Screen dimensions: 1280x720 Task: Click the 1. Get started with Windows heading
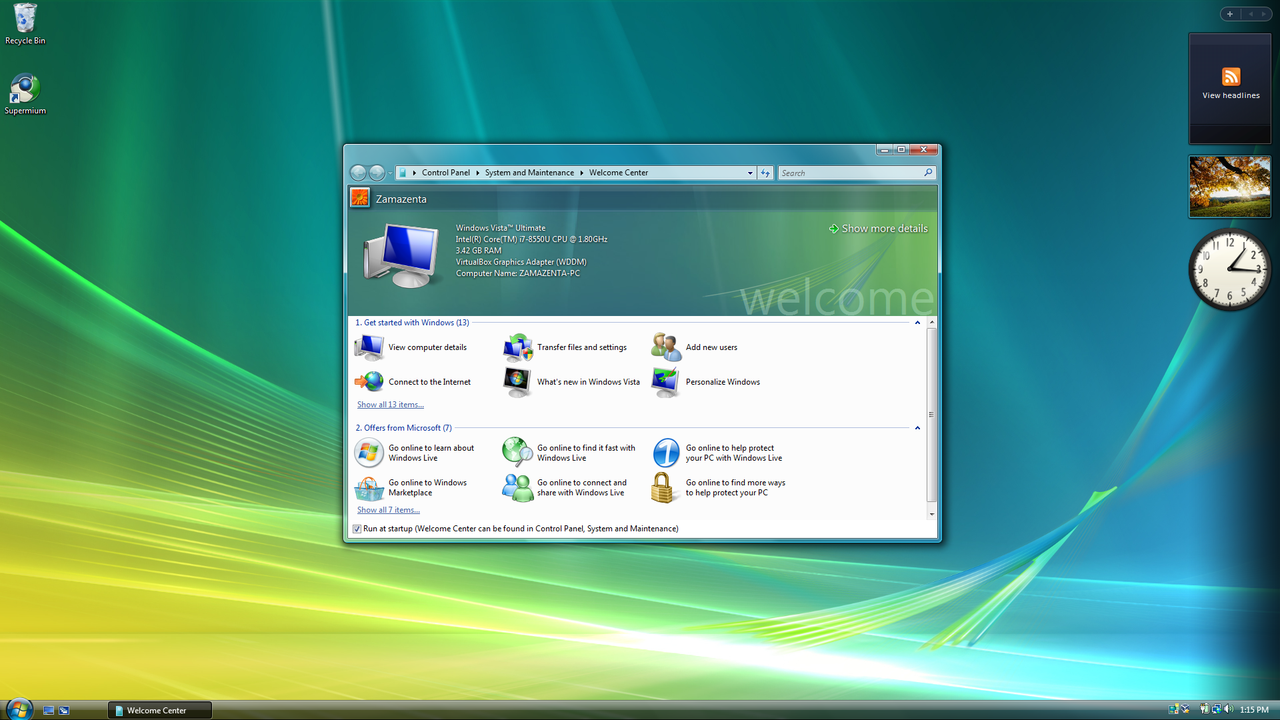click(x=412, y=323)
